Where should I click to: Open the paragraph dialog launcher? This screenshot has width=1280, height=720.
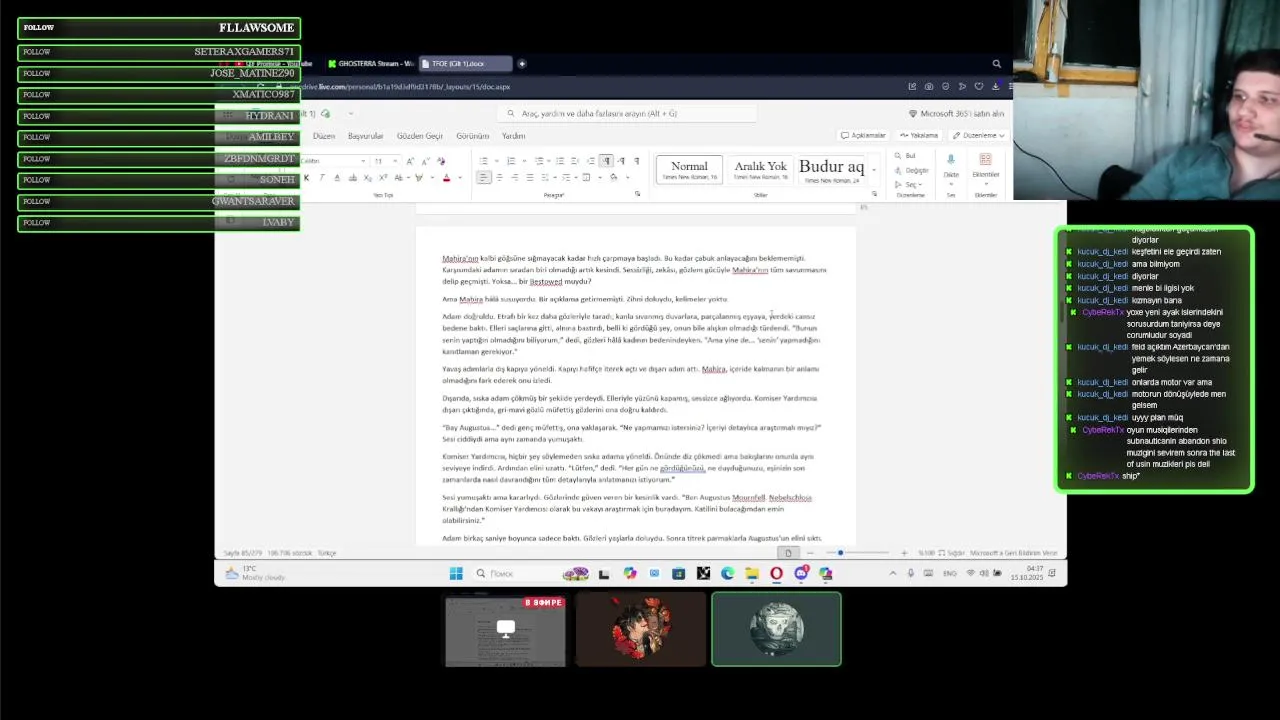(x=637, y=193)
